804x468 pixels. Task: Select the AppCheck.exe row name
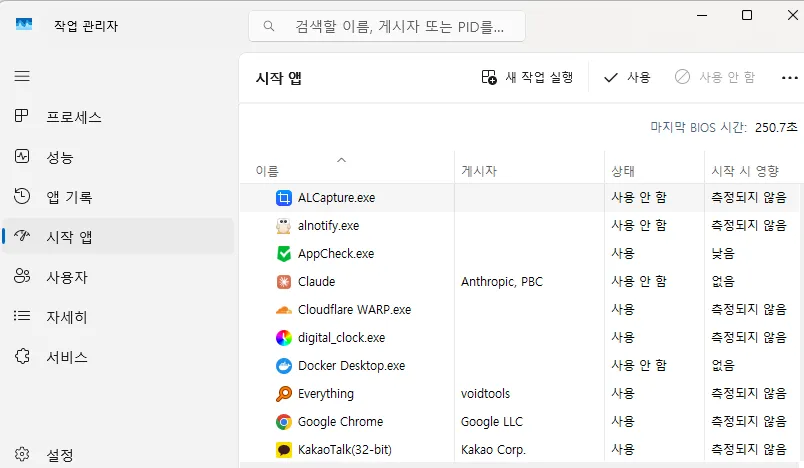(x=336, y=254)
